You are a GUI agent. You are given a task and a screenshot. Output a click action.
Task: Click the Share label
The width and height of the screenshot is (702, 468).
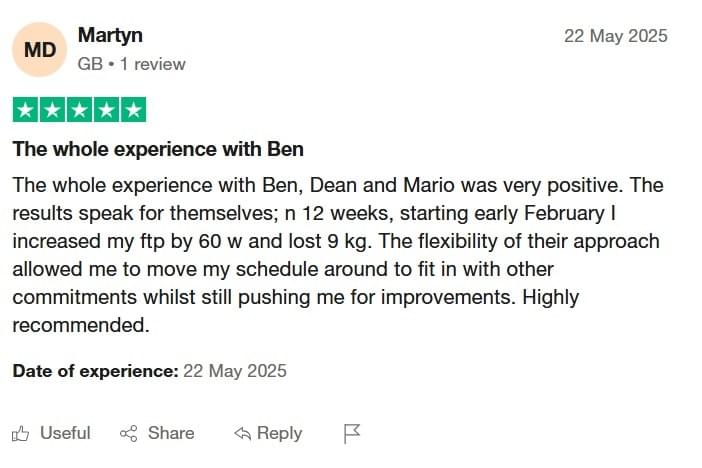pos(171,433)
